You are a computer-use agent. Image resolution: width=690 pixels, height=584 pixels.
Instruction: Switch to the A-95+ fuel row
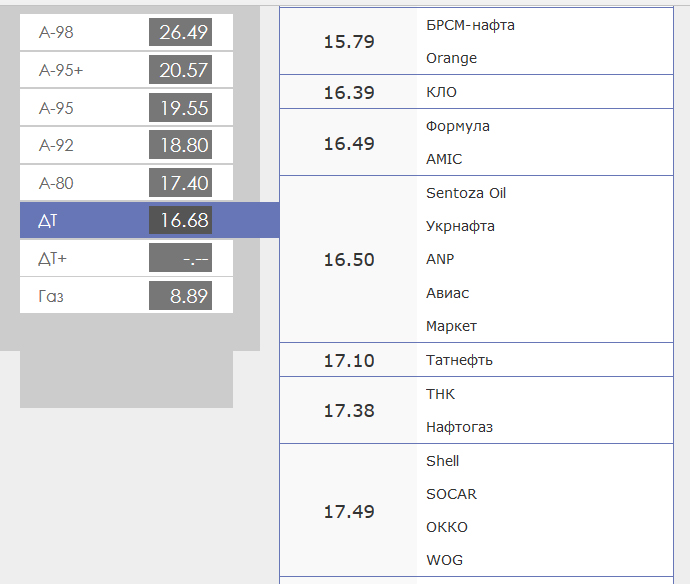point(126,70)
